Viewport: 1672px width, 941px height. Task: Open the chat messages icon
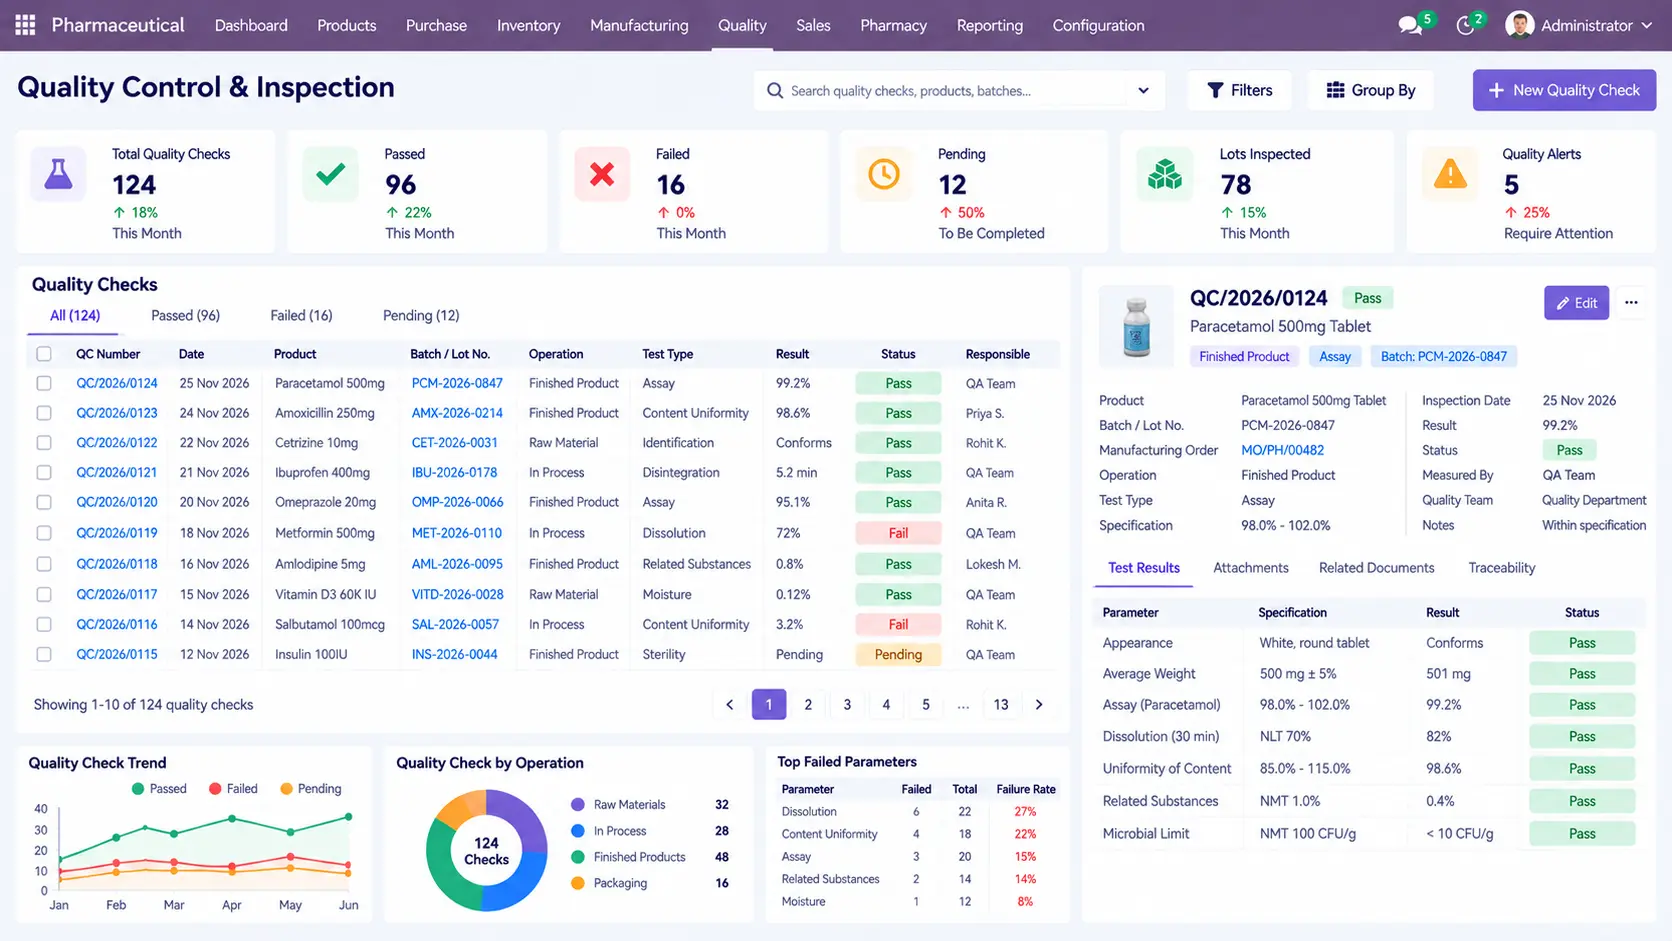tap(1410, 26)
